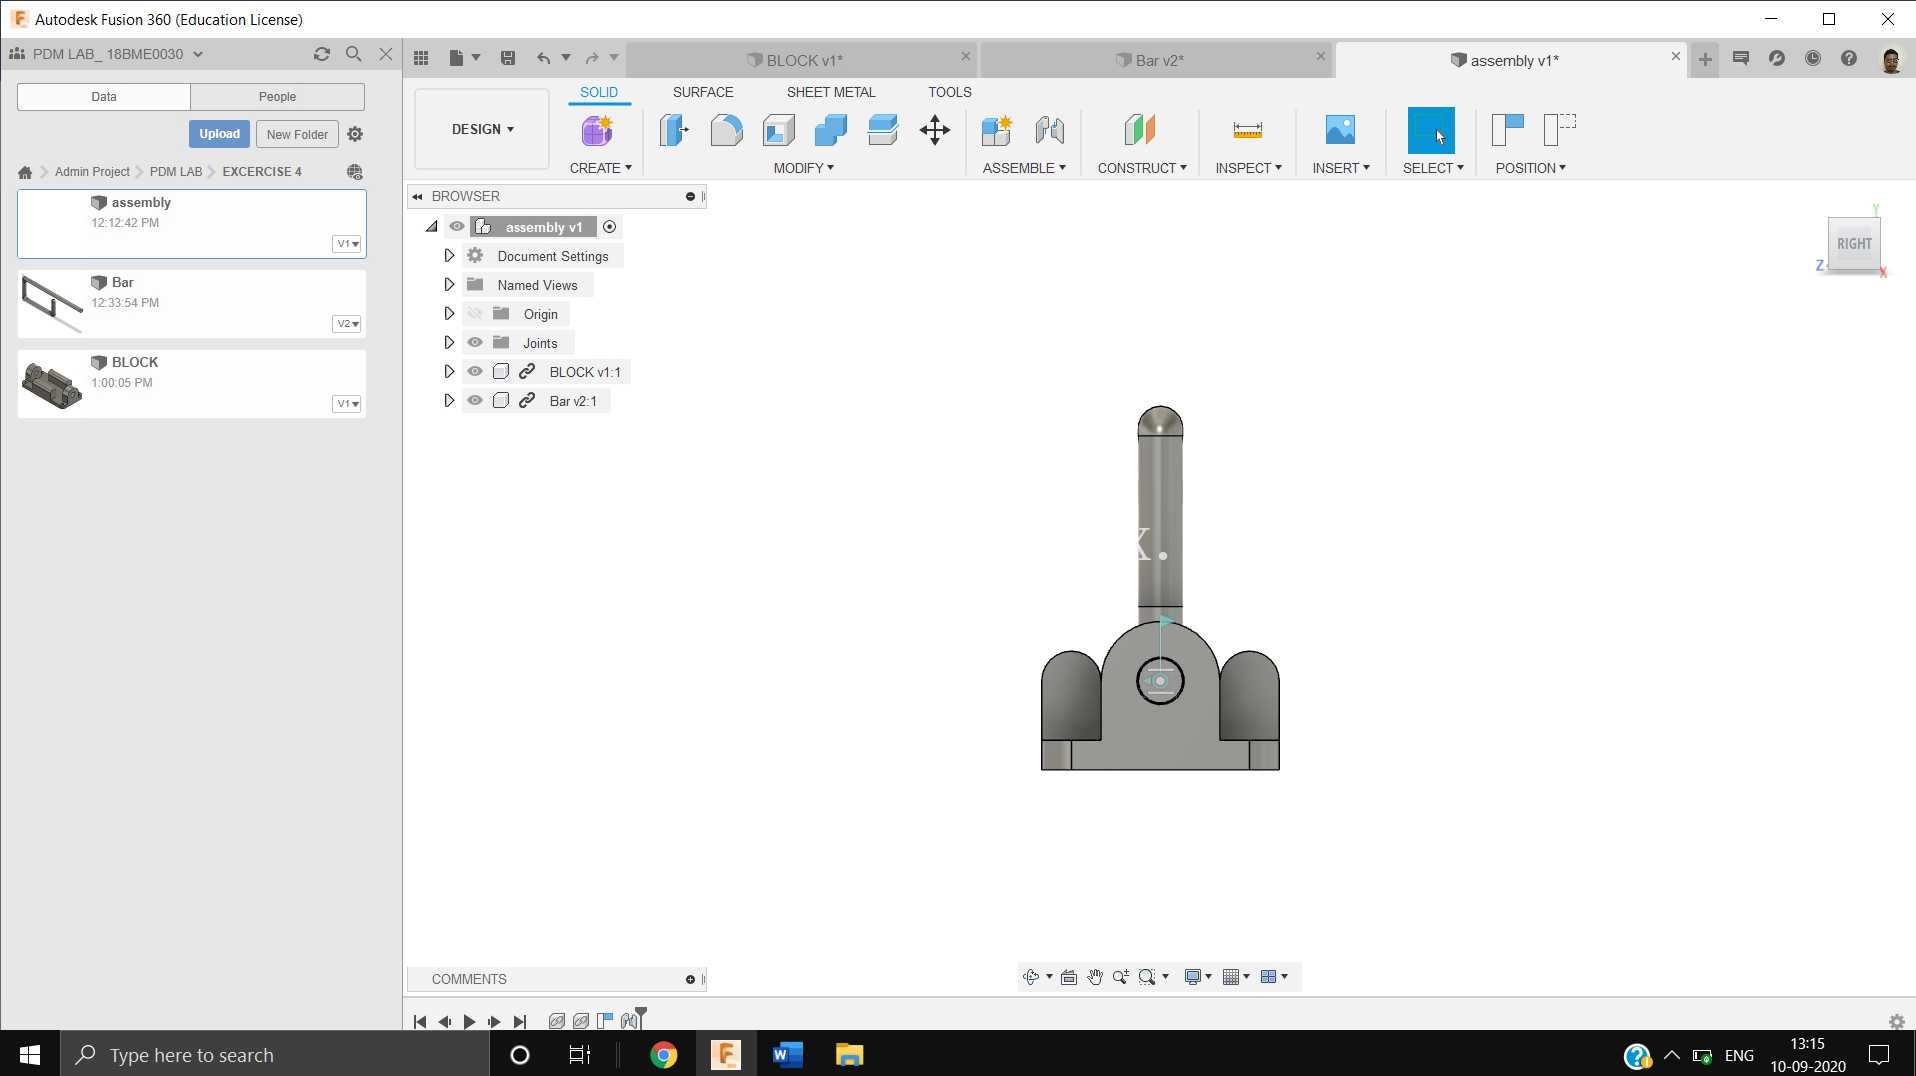Open the data panel grid icon
Viewport: 1916px width, 1076px height.
pos(421,58)
